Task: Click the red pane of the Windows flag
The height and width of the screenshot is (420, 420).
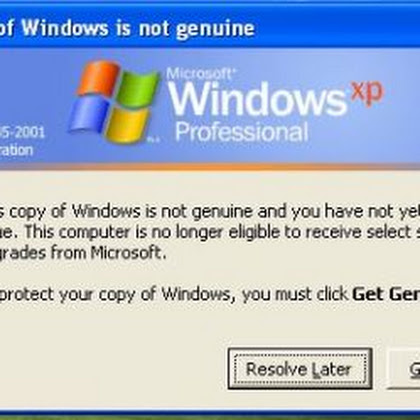Action: click(99, 79)
